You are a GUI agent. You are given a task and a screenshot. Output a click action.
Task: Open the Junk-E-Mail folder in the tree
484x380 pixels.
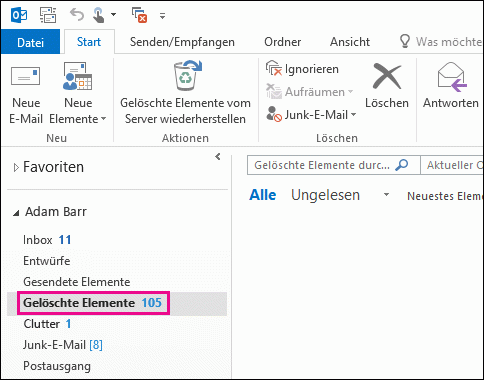click(63, 345)
